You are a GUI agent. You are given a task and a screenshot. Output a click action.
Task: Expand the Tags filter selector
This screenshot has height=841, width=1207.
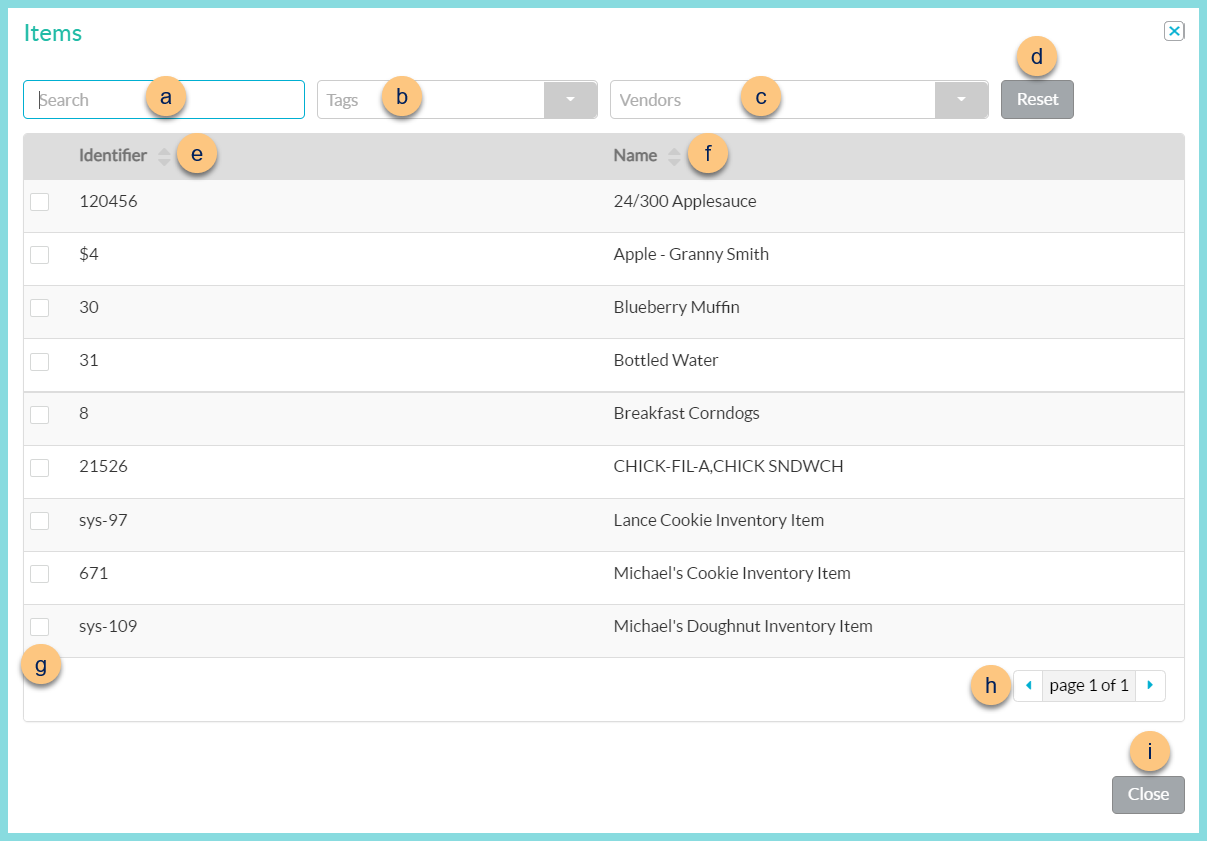coord(570,99)
